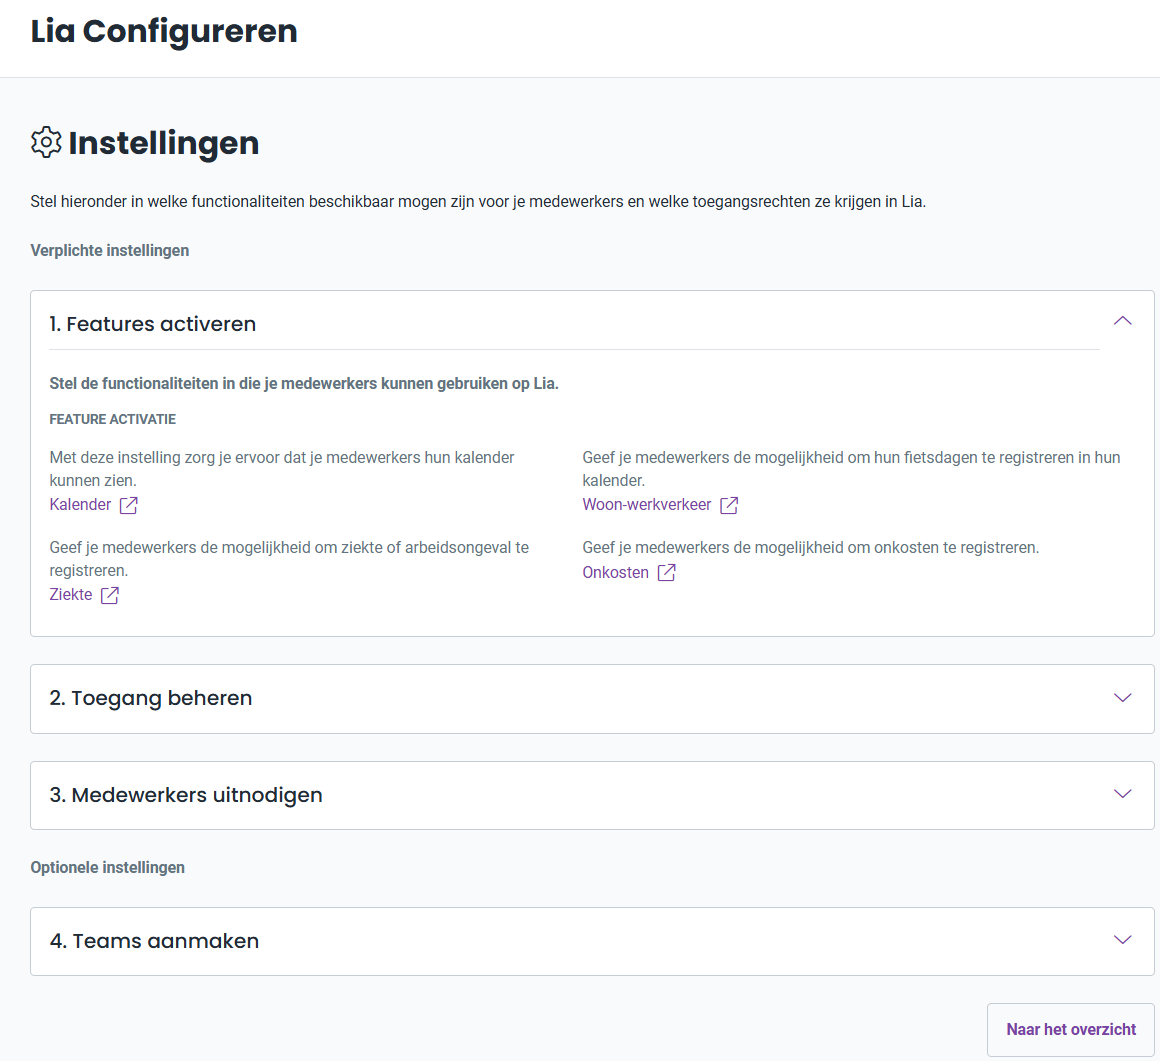Collapse the Features activeren section chevron
This screenshot has height=1061, width=1160.
pyautogui.click(x=1122, y=321)
